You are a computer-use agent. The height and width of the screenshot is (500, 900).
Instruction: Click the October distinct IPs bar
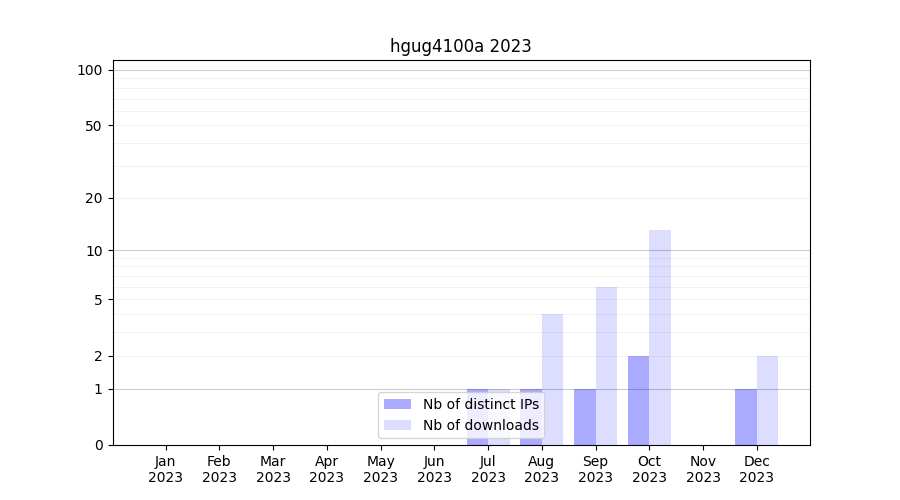tap(638, 400)
